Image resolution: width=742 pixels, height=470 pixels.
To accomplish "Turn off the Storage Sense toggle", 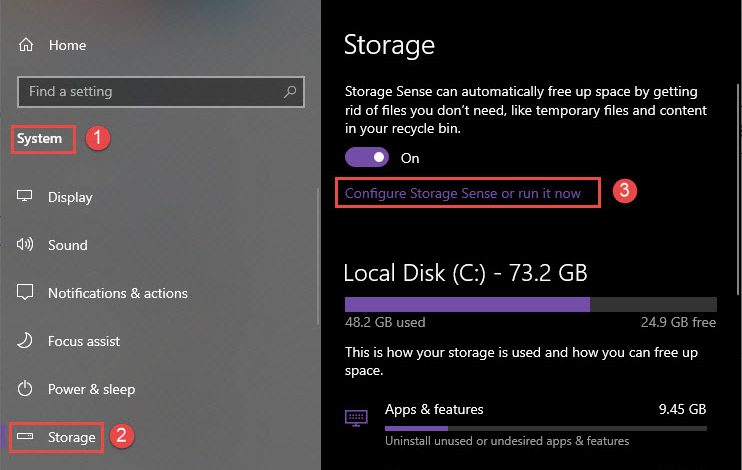I will pyautogui.click(x=367, y=157).
